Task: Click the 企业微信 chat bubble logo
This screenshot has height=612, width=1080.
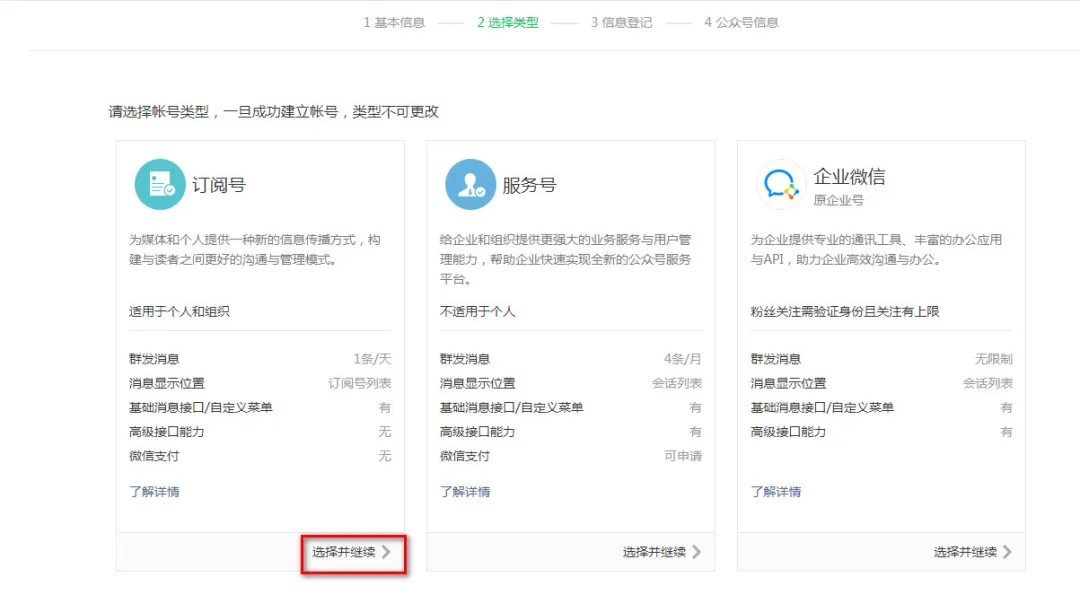Action: 780,185
